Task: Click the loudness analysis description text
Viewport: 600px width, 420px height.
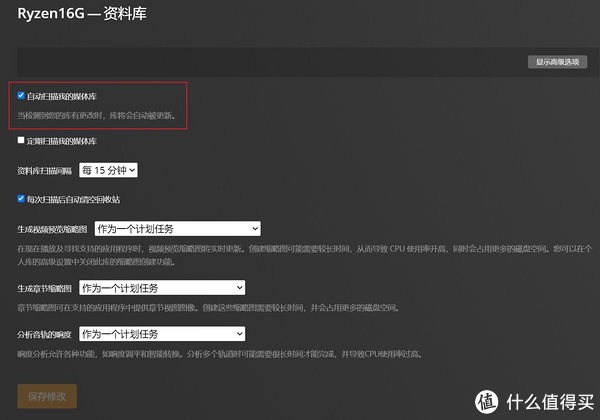Action: 220,354
